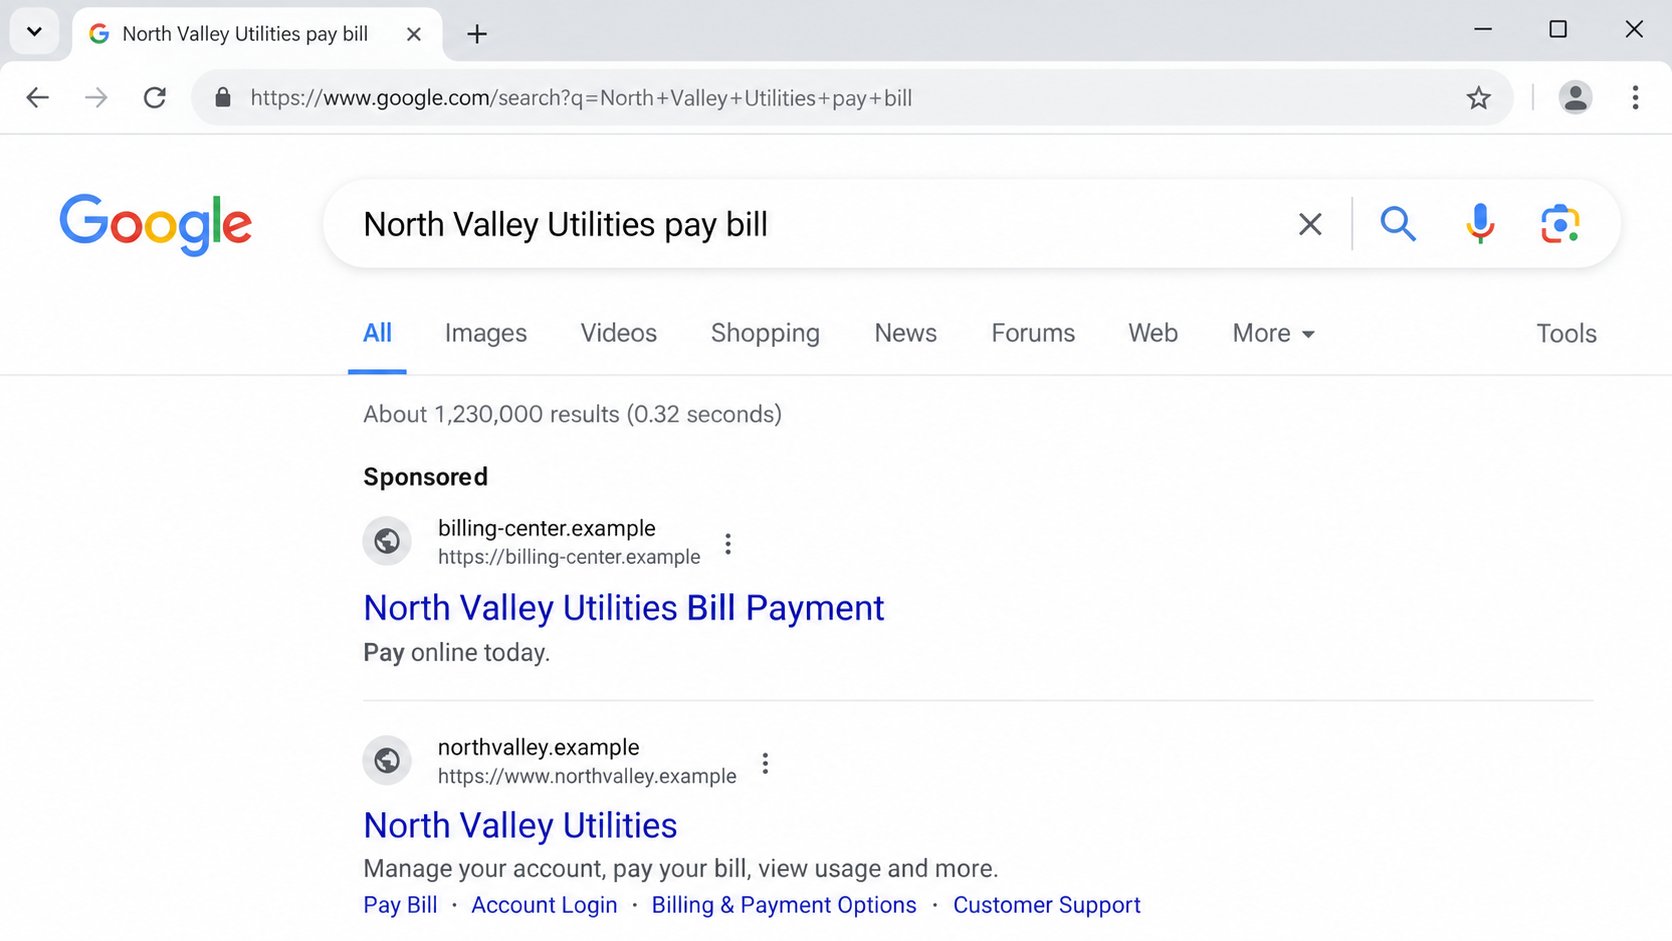The height and width of the screenshot is (941, 1672).
Task: Switch to the Shopping tab
Action: [x=765, y=333]
